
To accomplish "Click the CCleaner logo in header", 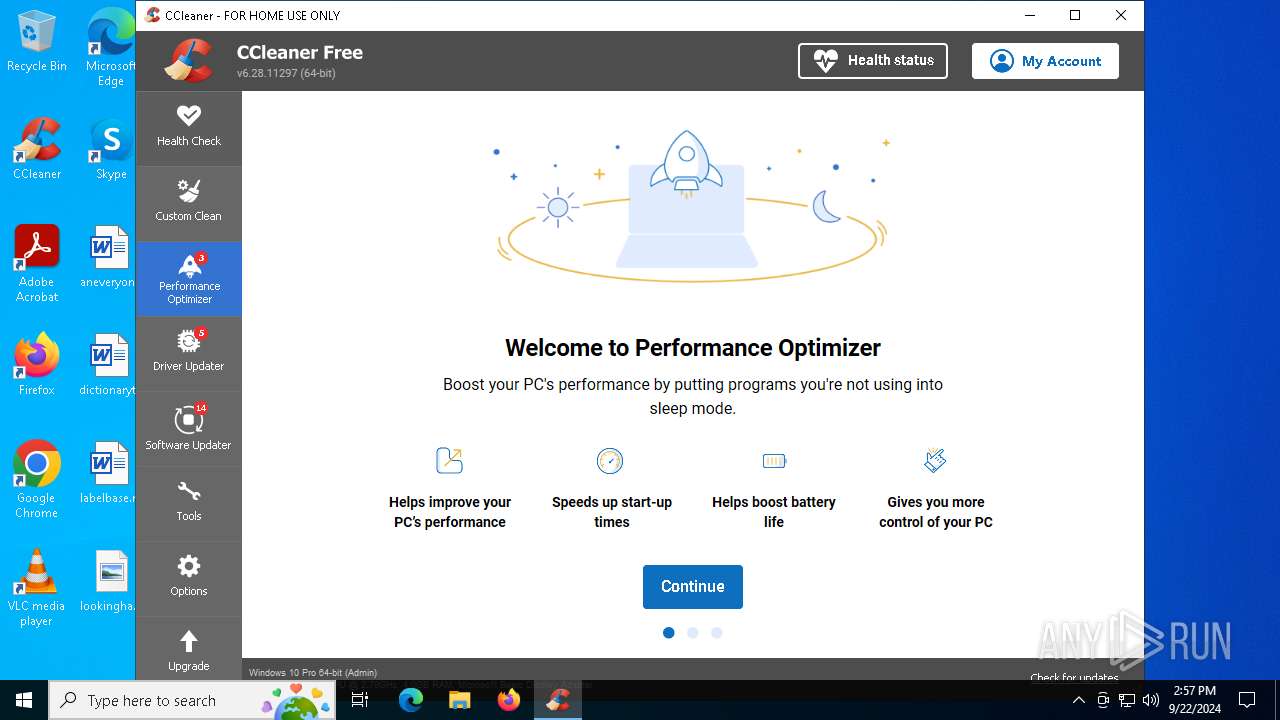I will 189,61.
